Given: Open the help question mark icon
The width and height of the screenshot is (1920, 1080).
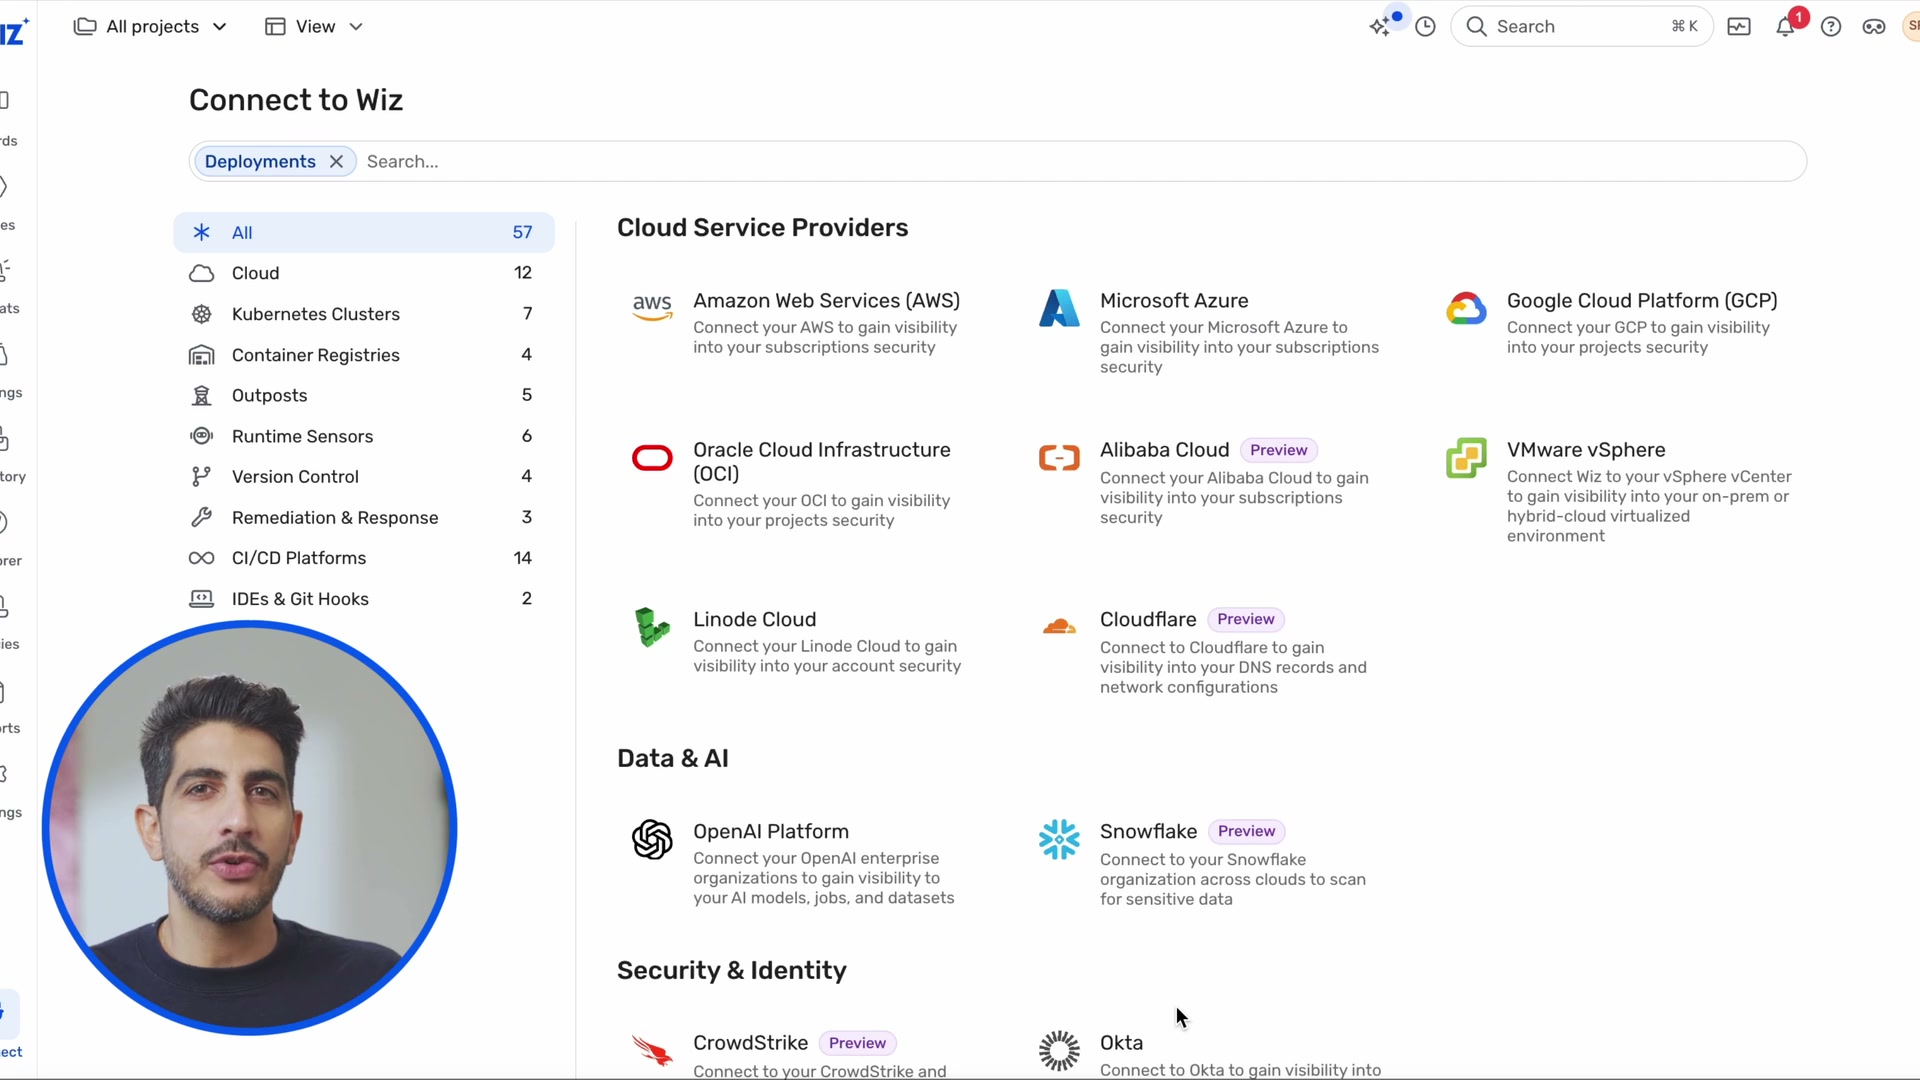Looking at the screenshot, I should pyautogui.click(x=1831, y=27).
